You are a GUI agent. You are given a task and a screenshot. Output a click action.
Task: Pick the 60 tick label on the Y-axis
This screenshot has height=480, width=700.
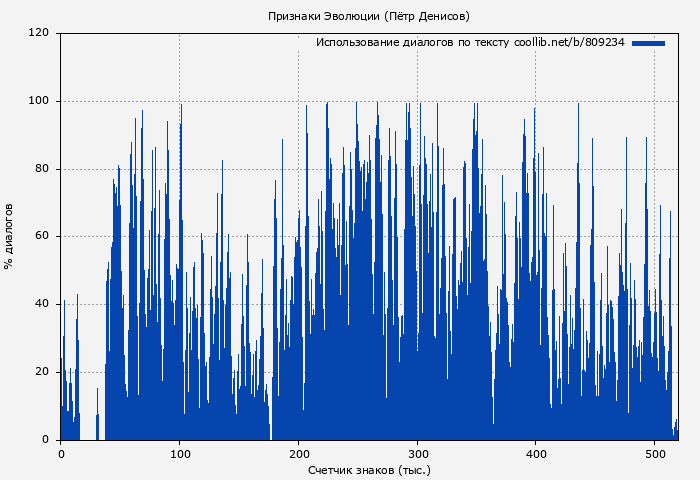[x=42, y=237]
